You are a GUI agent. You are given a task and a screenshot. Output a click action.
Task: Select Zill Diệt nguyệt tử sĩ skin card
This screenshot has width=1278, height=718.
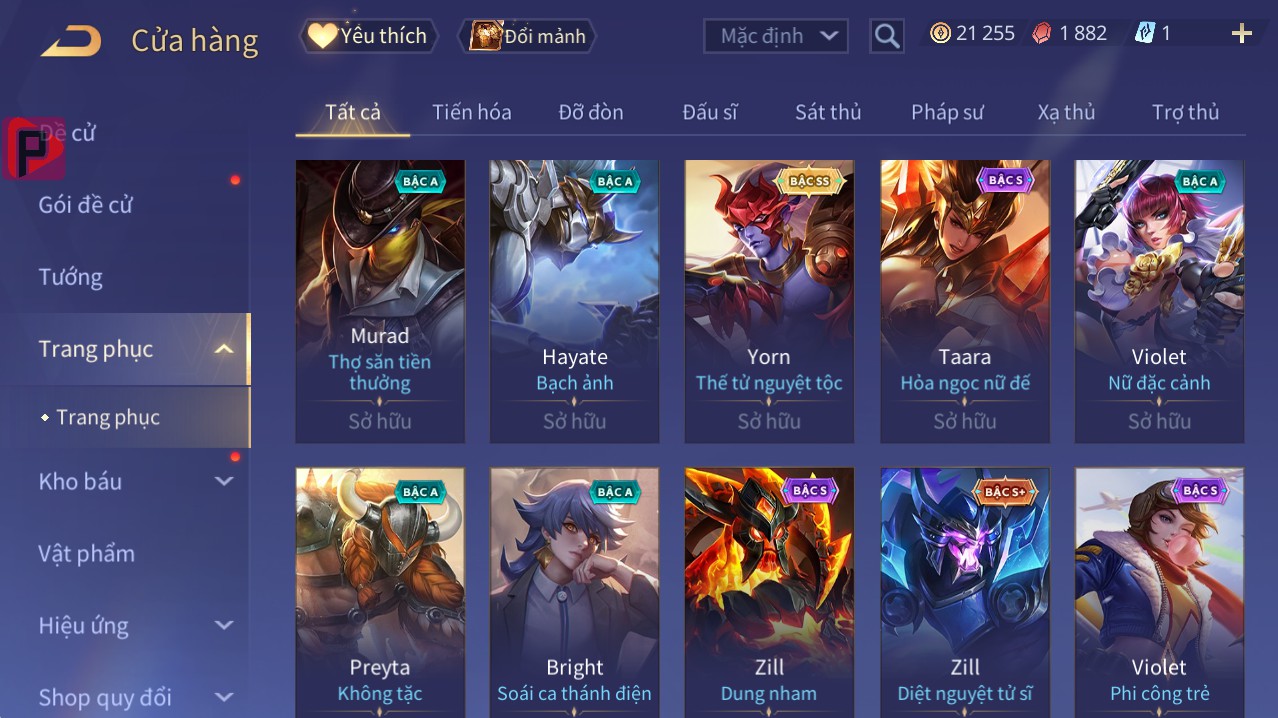point(964,592)
